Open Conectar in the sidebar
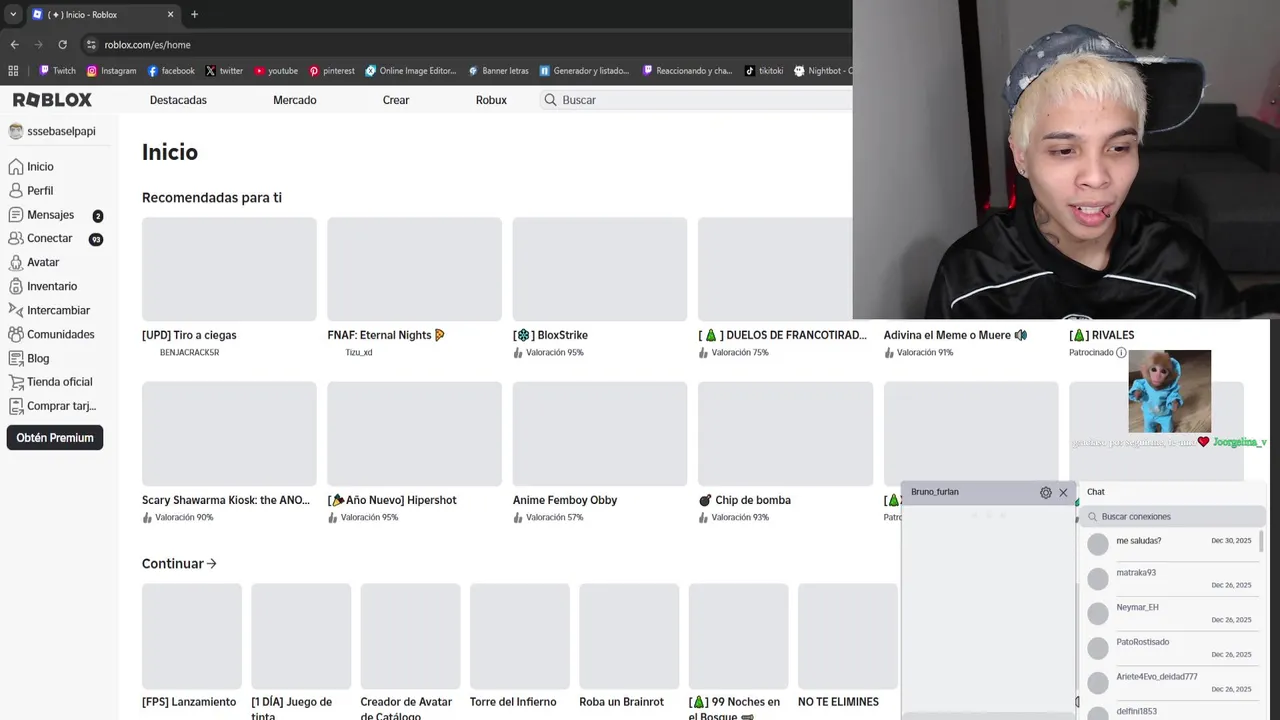1280x720 pixels. point(50,239)
